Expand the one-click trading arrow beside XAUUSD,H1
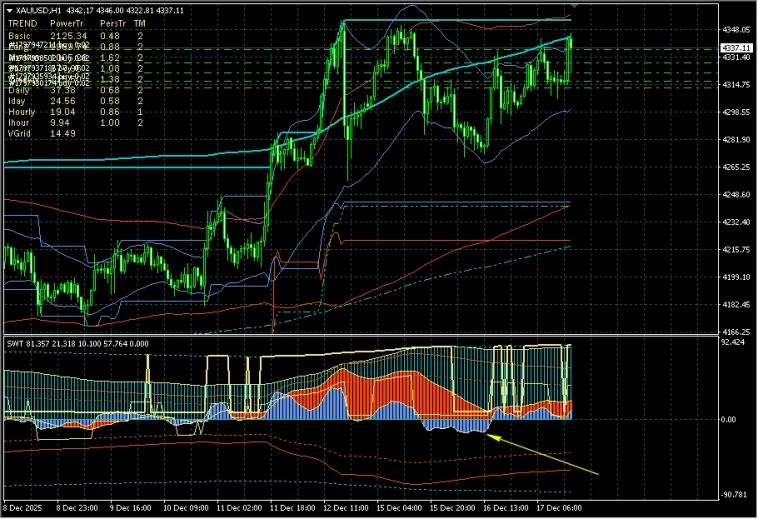 click(x=9, y=10)
